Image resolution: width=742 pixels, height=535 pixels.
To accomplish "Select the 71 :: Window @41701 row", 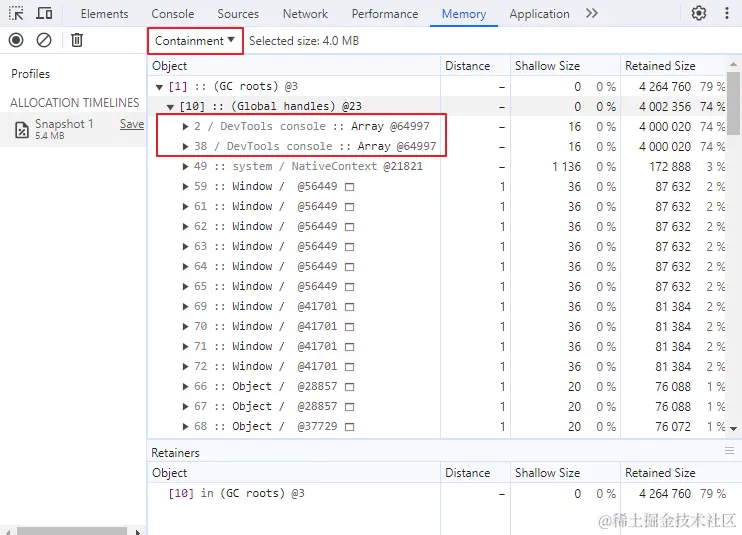I will click(436, 347).
